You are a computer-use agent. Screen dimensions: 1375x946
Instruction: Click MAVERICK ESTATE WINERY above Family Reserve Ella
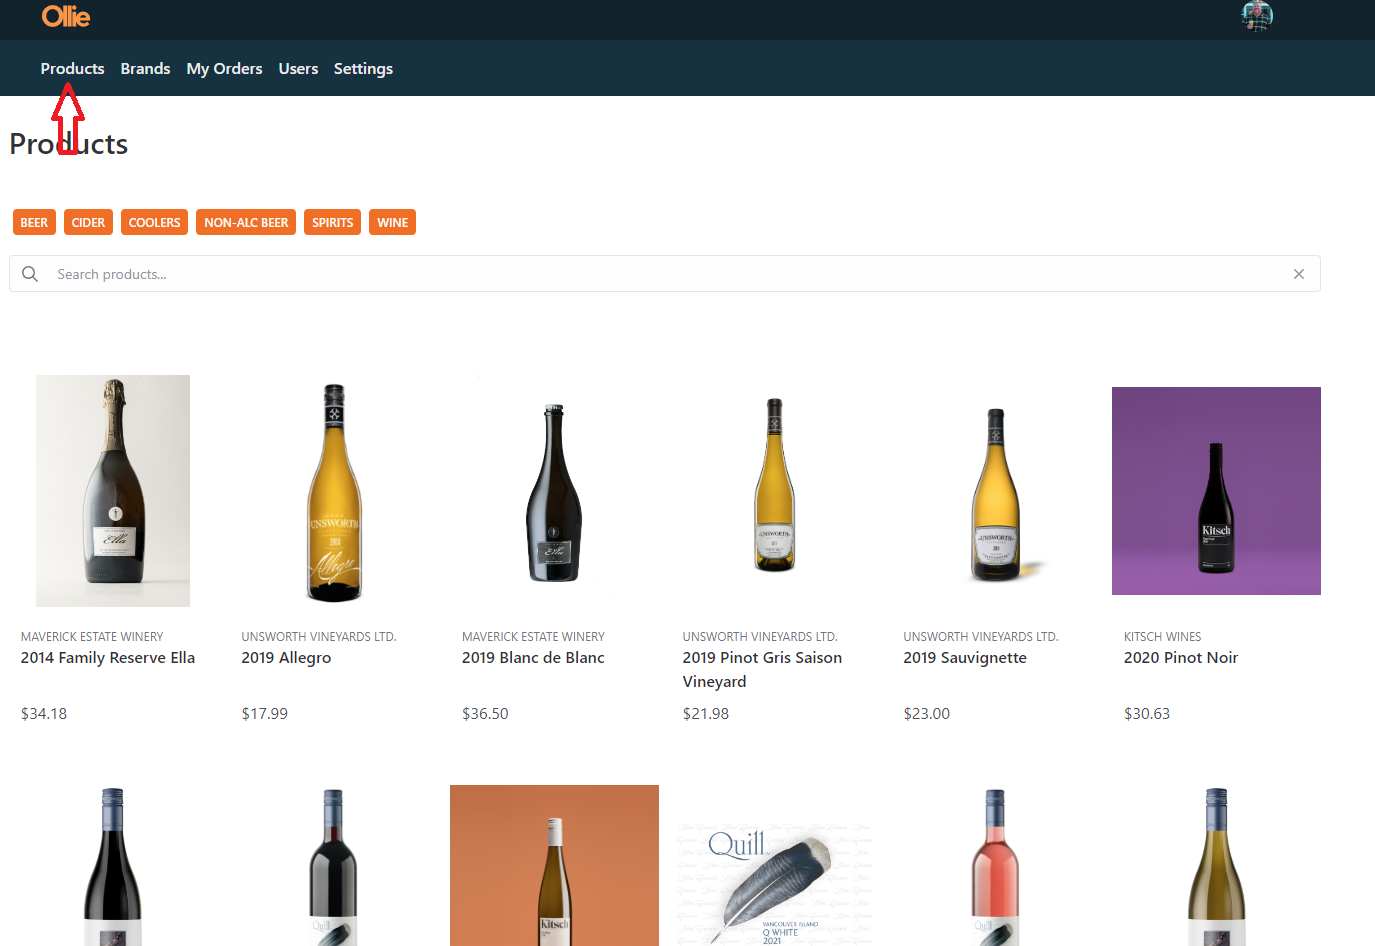(x=92, y=637)
